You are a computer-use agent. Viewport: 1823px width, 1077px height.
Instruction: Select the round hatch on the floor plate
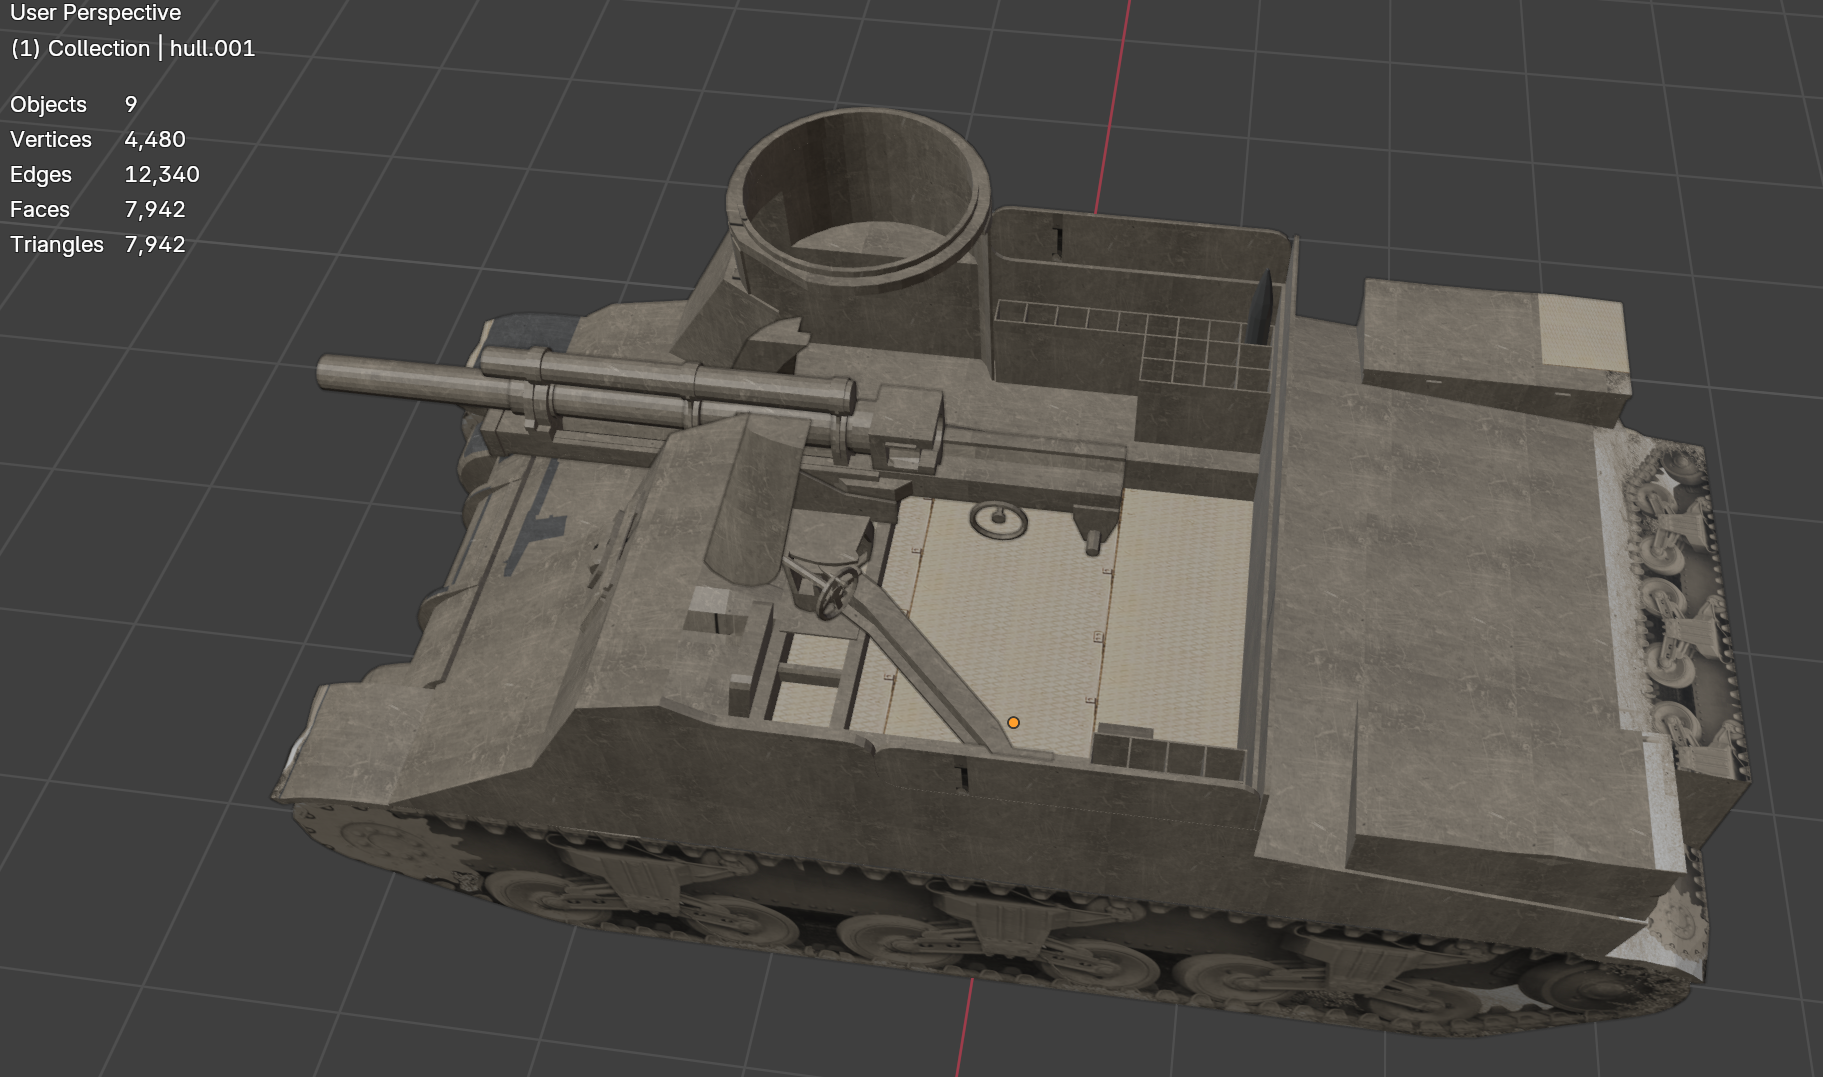998,520
